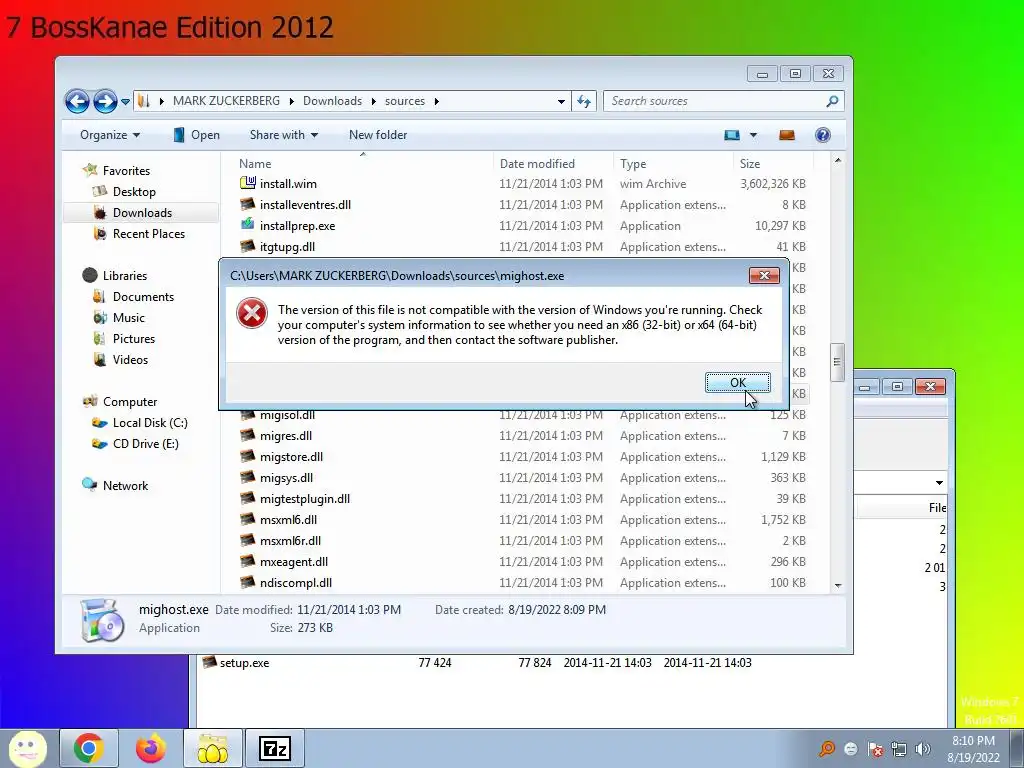Toggle the preview pane icon
The image size is (1024, 768).
(x=787, y=135)
